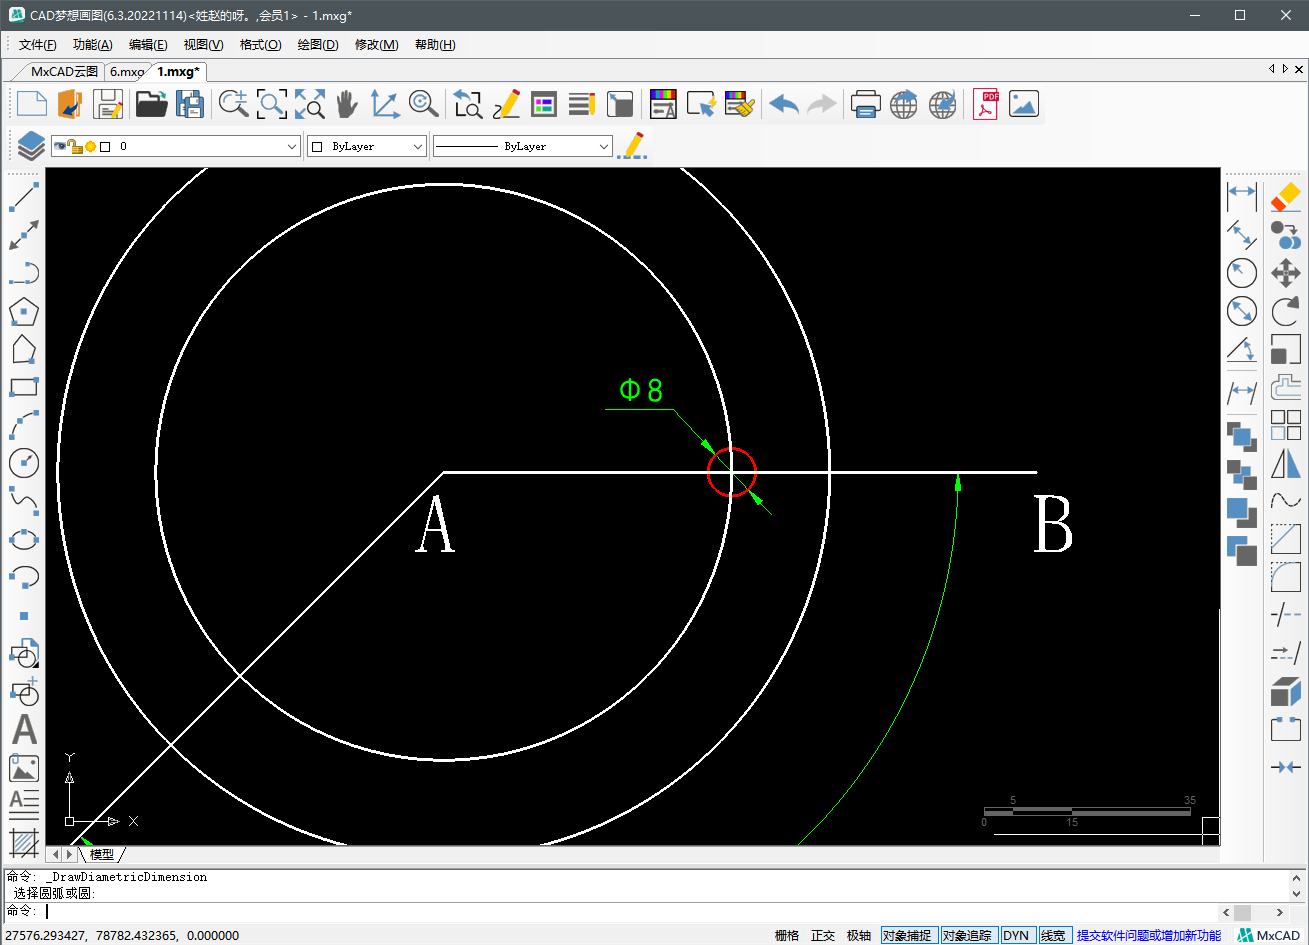1309x945 pixels.
Task: Click the tab scroll right arrow
Action: tap(1283, 69)
